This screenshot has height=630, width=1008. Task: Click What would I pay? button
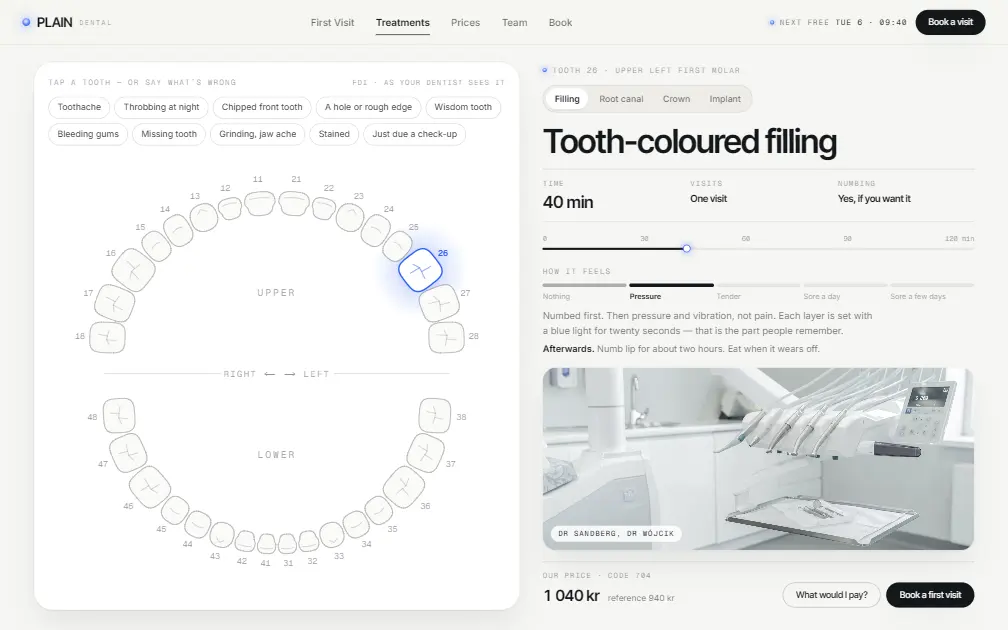(831, 595)
